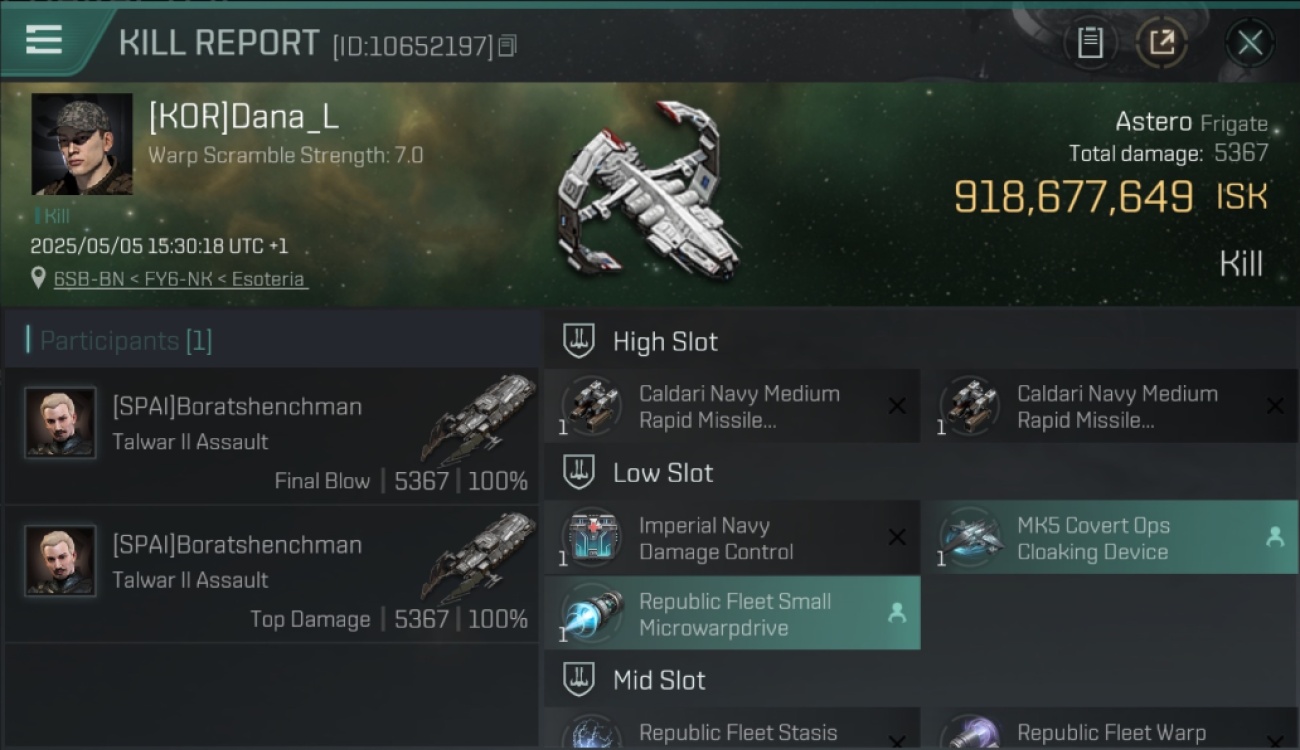This screenshot has width=1300, height=750.
Task: Open Dana_L character portrait
Action: tap(82, 144)
